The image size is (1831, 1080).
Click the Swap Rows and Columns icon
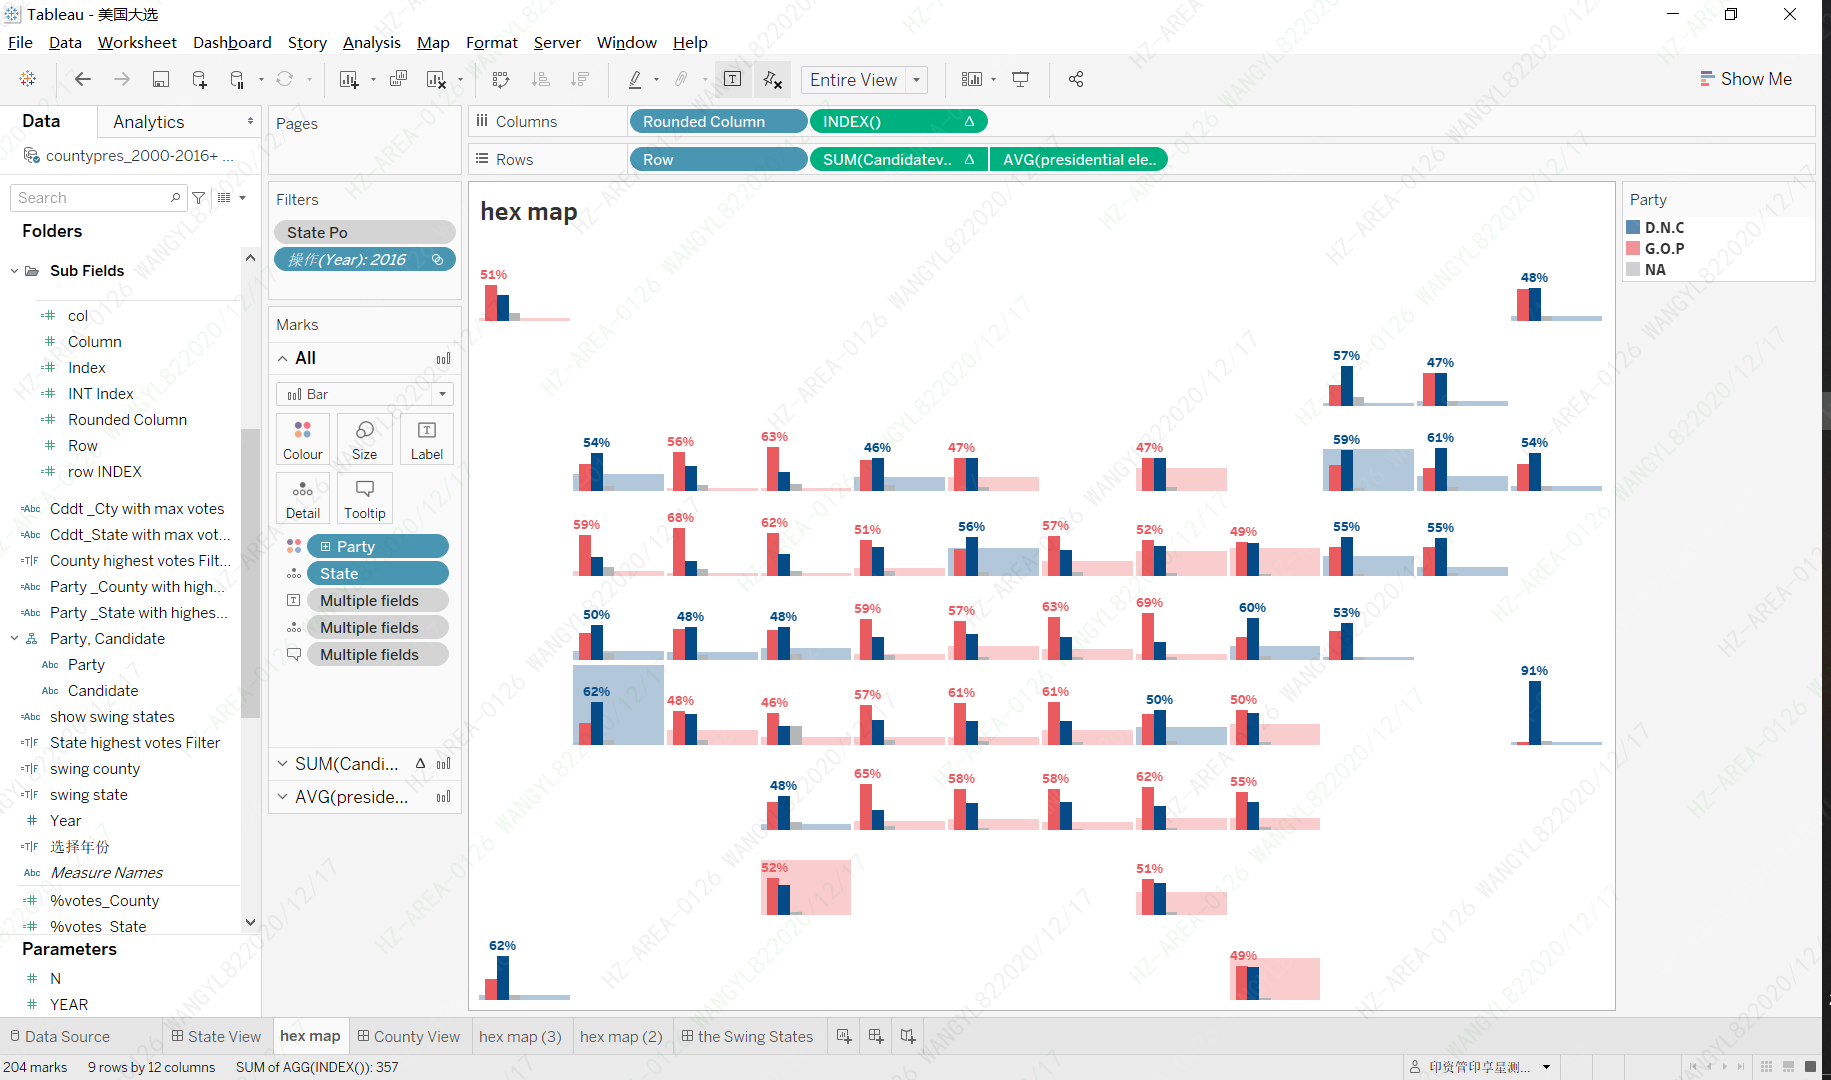(501, 80)
